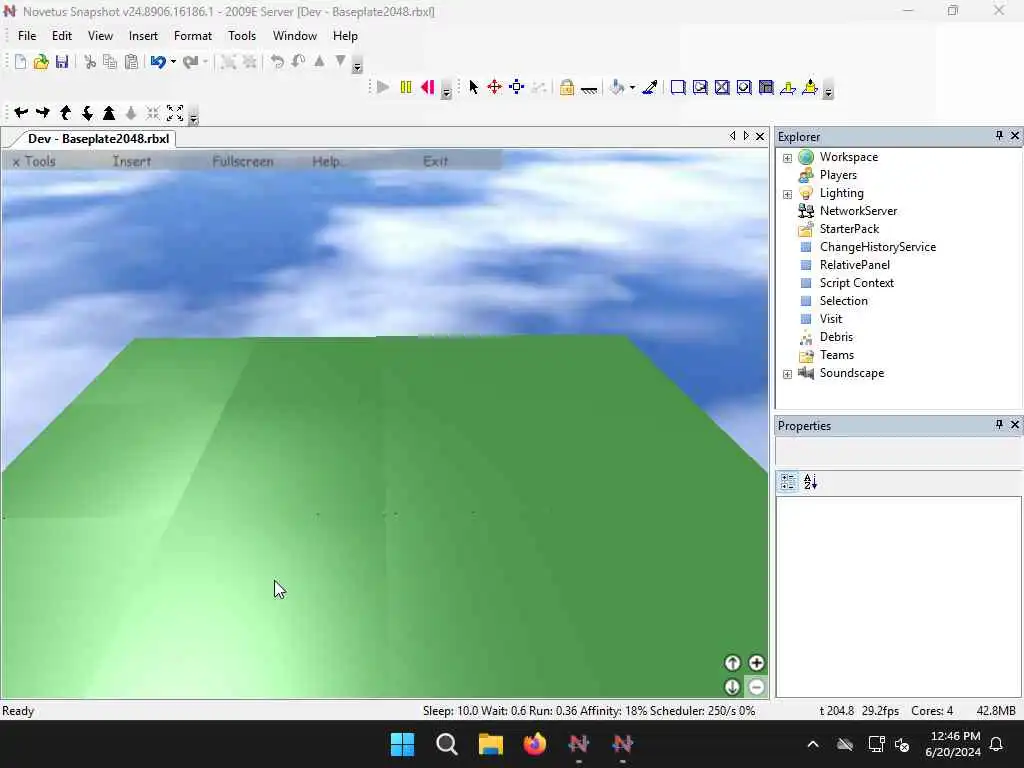Select the Hinge tool icon
Viewport: 1024px width, 768px height.
click(x=788, y=88)
